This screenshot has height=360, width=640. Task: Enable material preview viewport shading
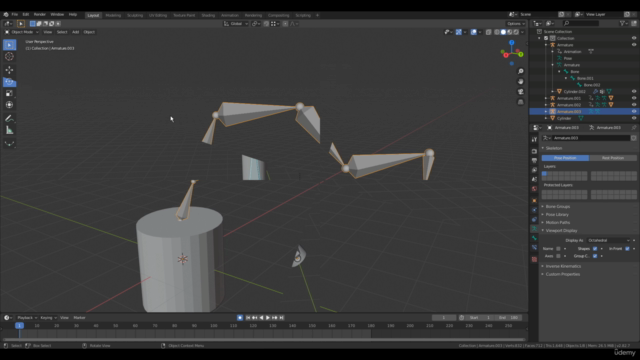click(x=510, y=32)
